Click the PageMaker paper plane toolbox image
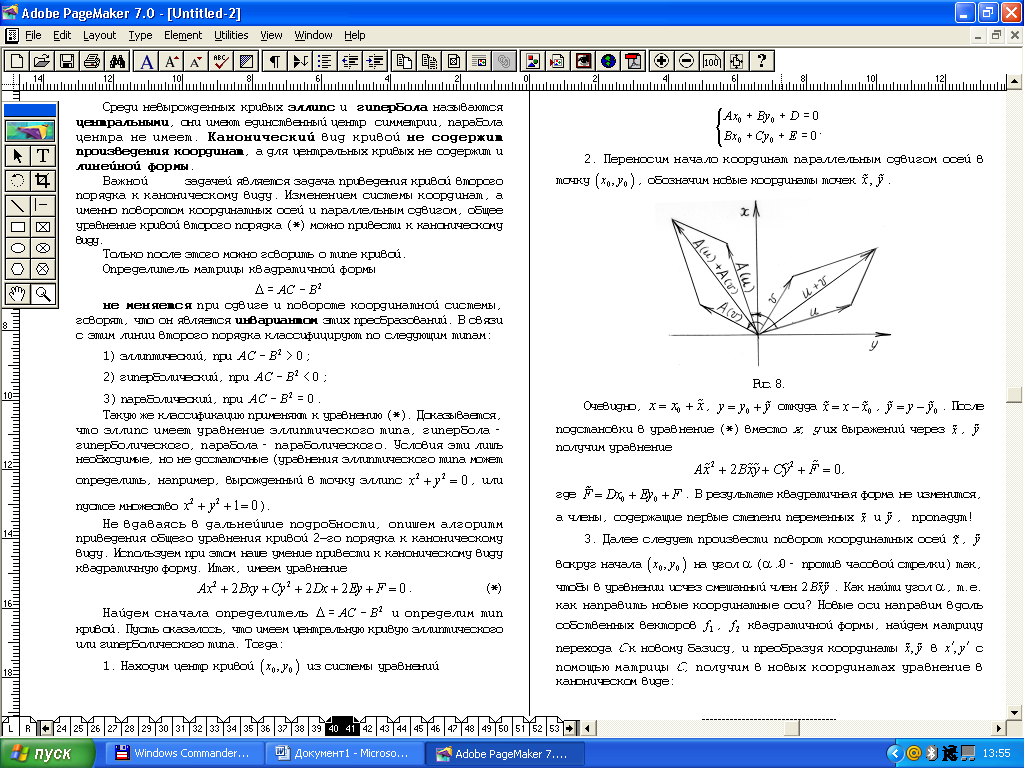Viewport: 1024px width, 768px height. pyautogui.click(x=30, y=131)
